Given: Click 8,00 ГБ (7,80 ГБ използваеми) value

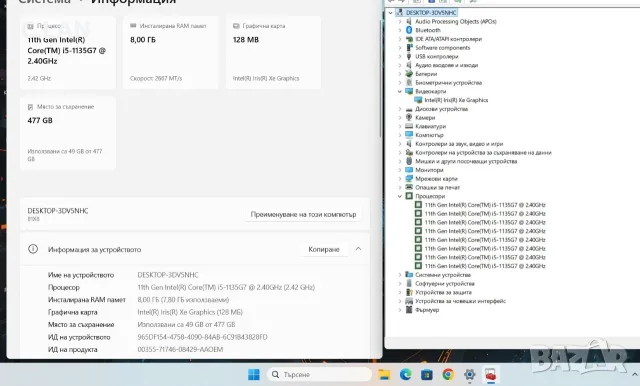Looking at the screenshot, I should (183, 300).
